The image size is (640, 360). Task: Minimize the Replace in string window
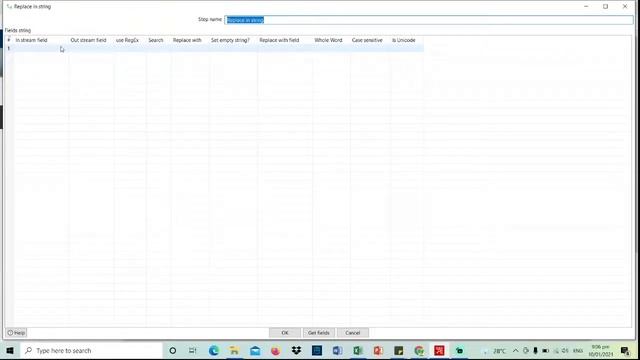pos(586,7)
